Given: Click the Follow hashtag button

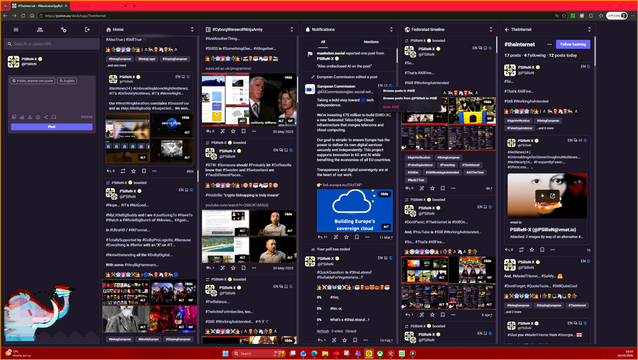Looking at the screenshot, I should point(573,44).
